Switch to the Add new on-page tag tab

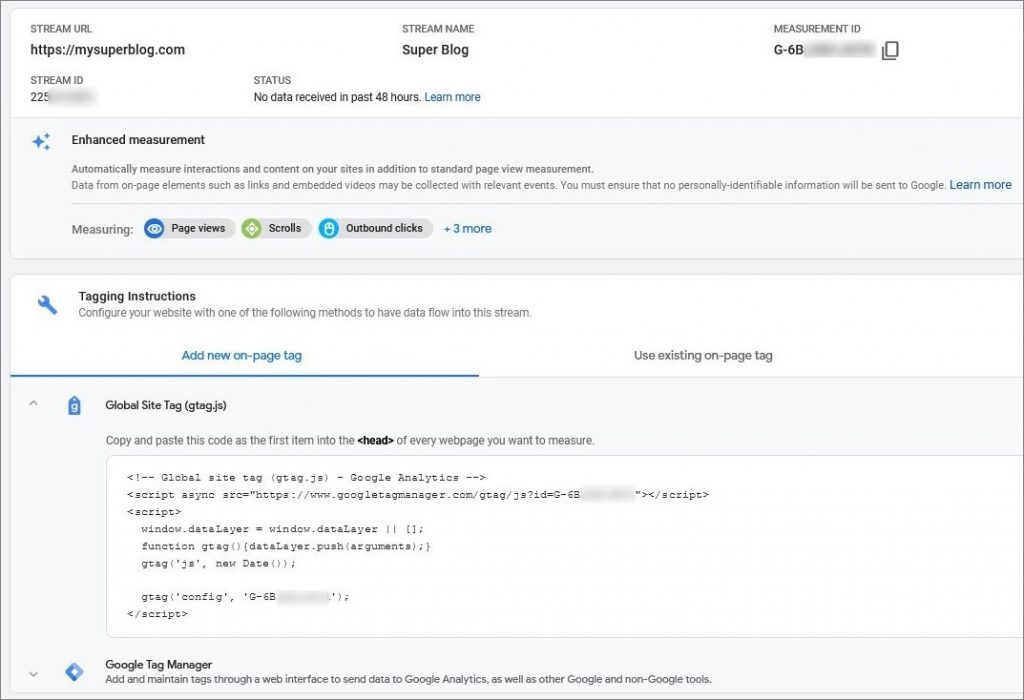tap(241, 355)
